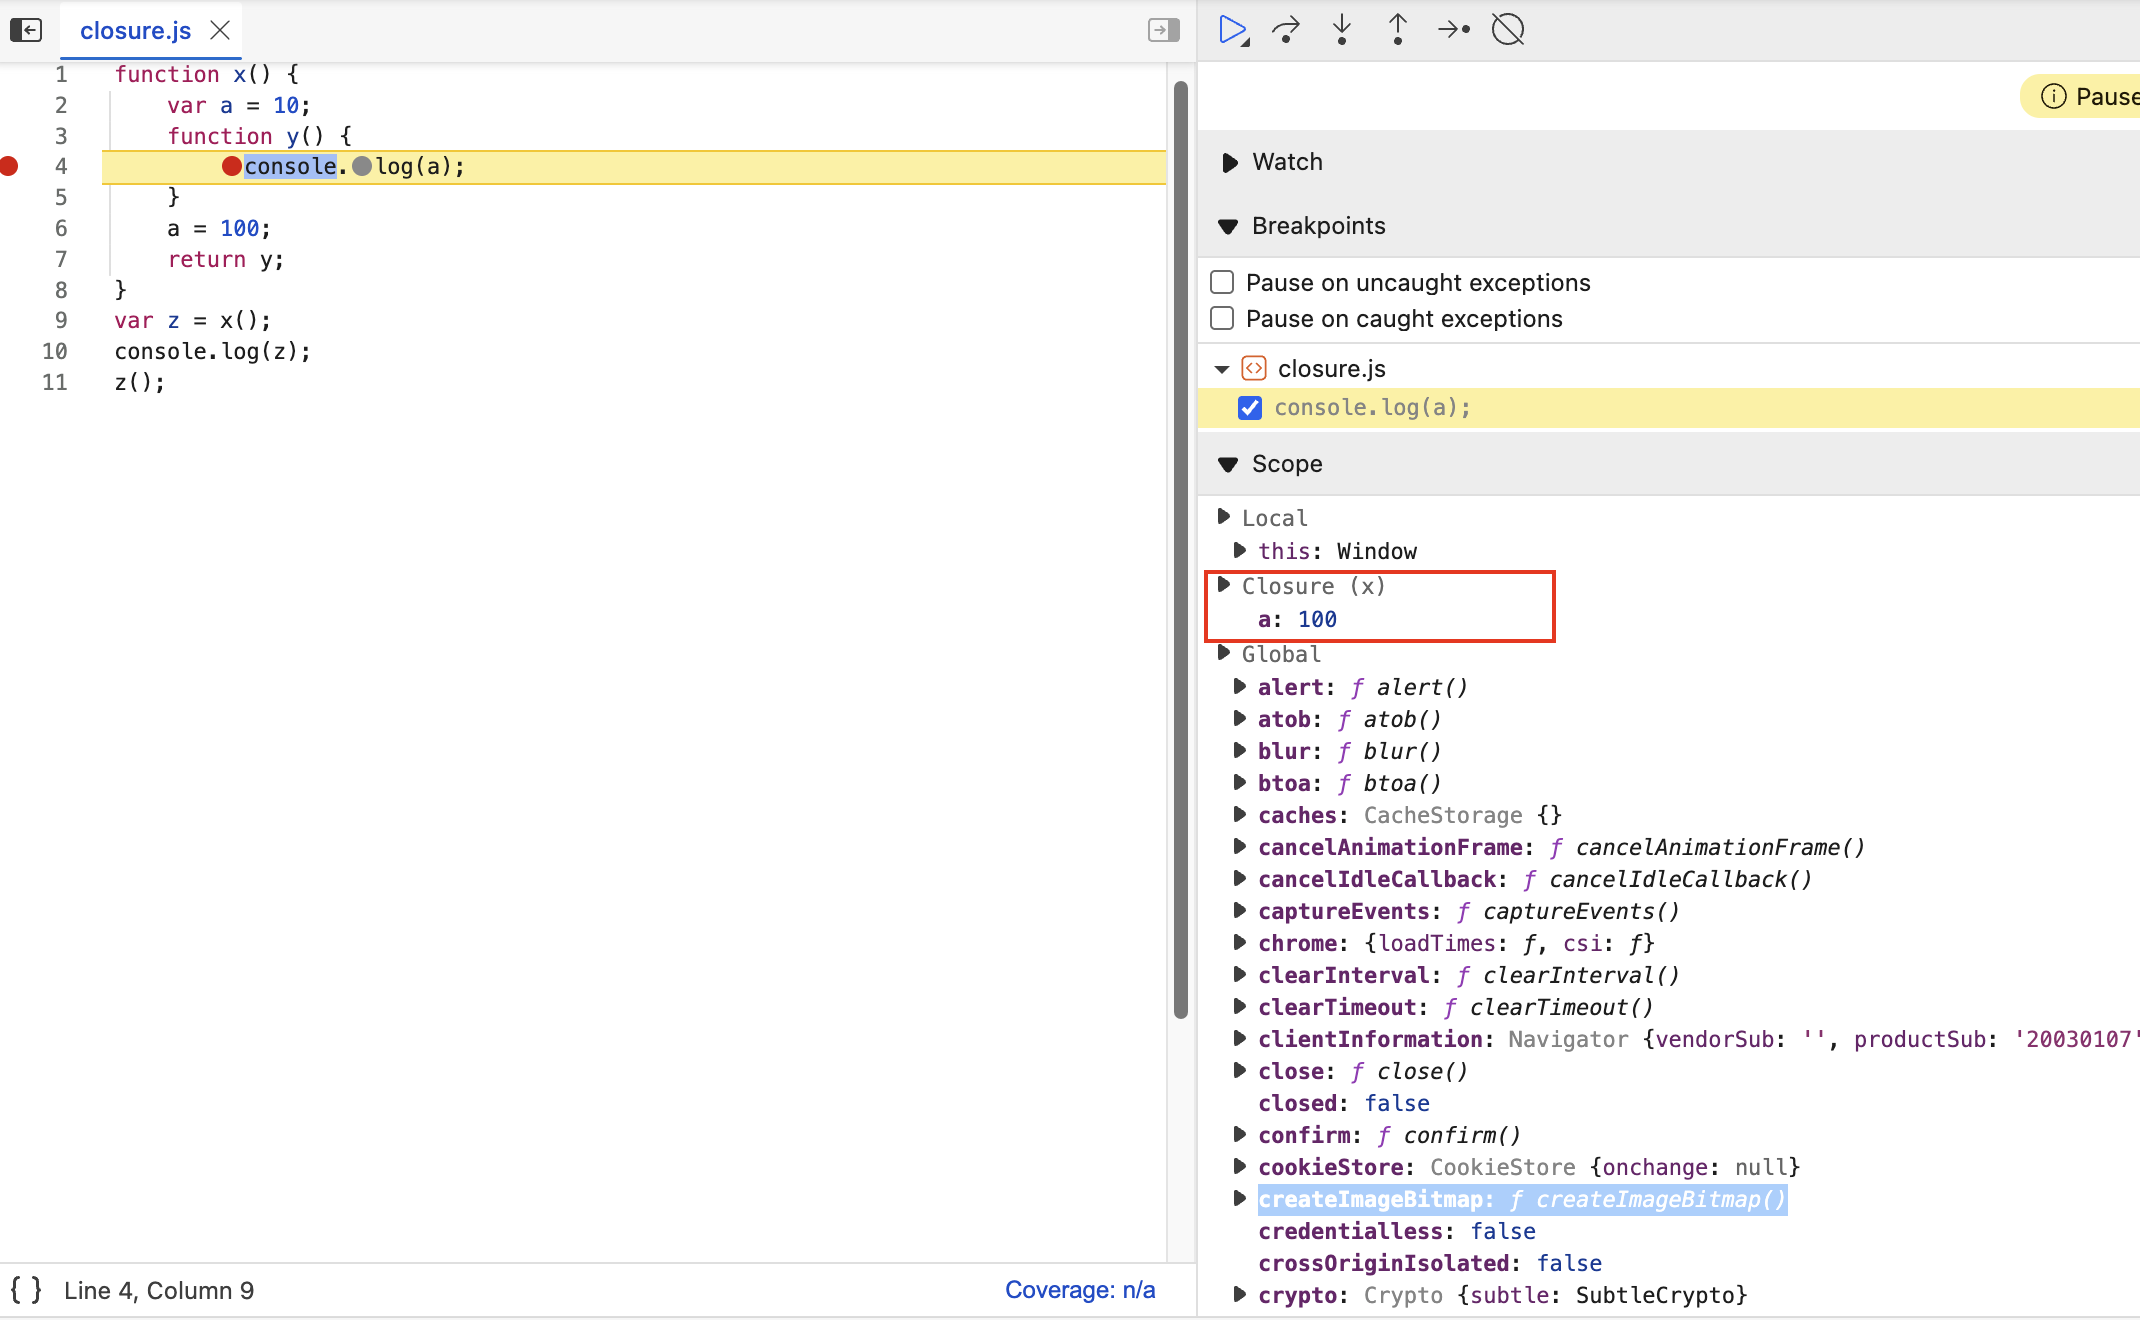Image resolution: width=2140 pixels, height=1320 pixels.
Task: Expand the crypto entry
Action: pyautogui.click(x=1240, y=1294)
